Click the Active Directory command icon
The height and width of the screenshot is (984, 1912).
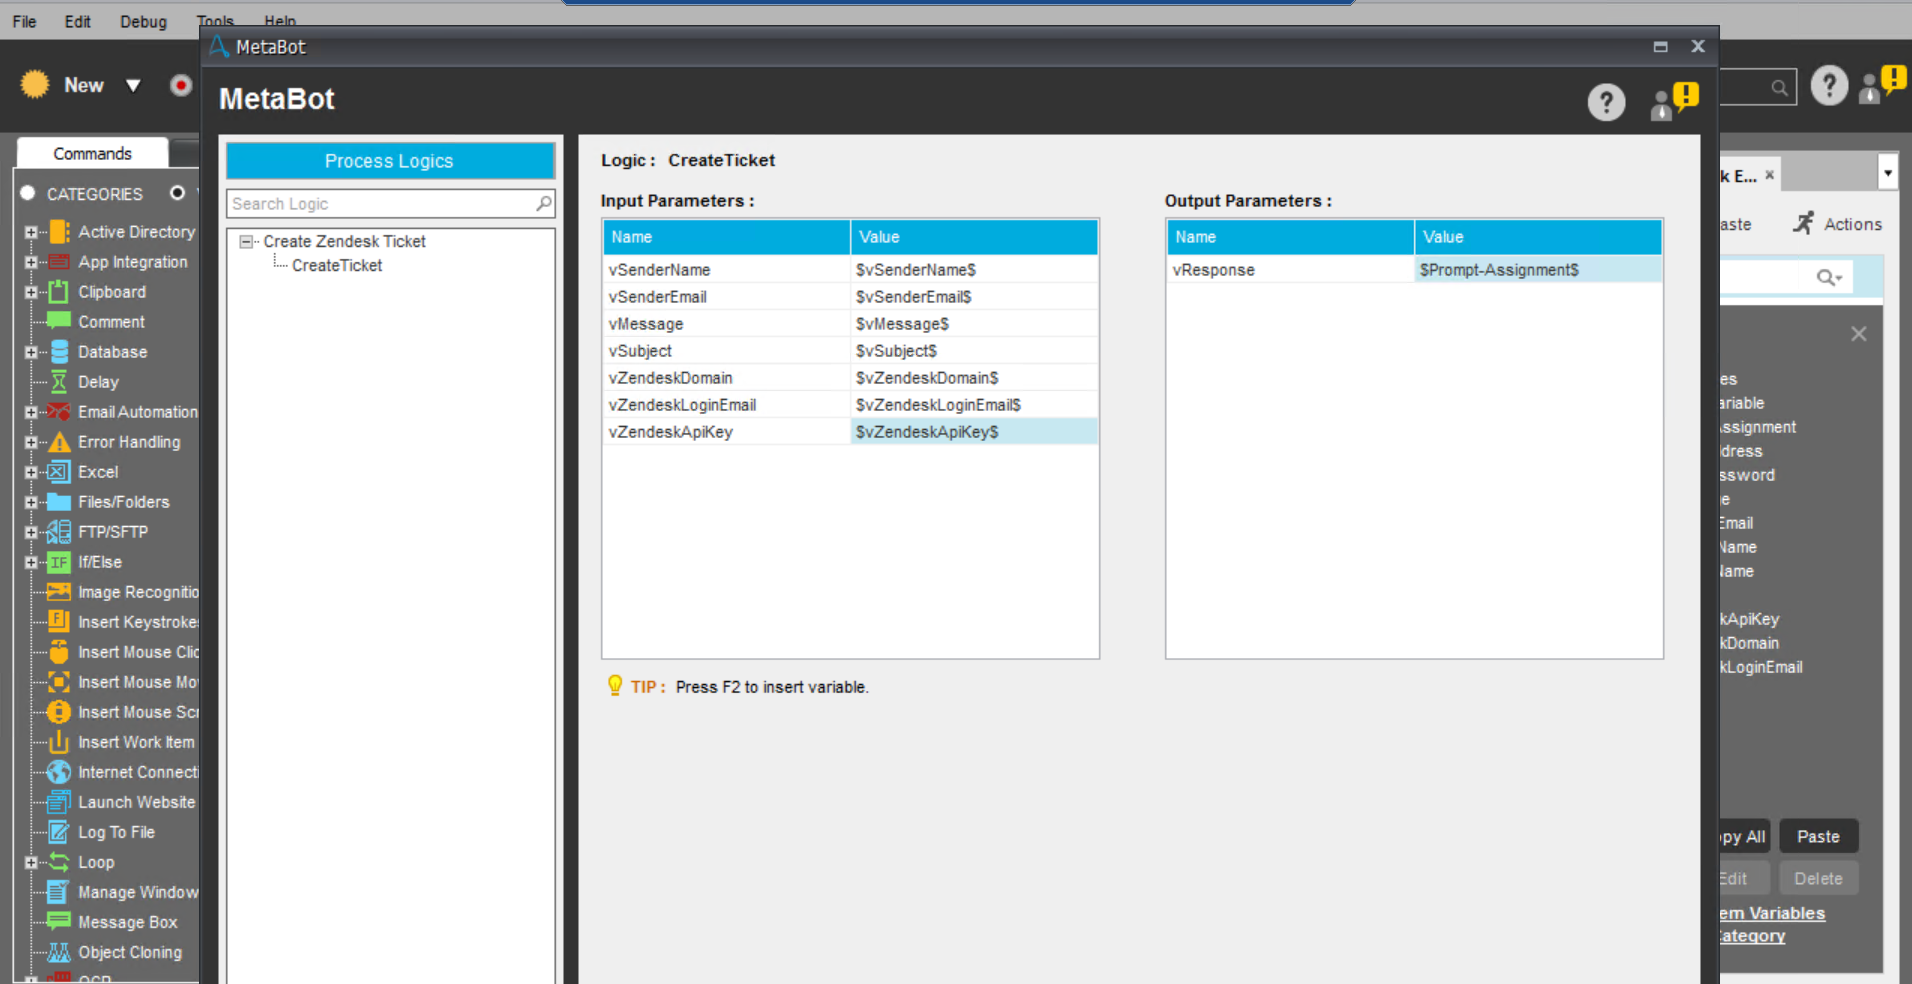point(59,232)
